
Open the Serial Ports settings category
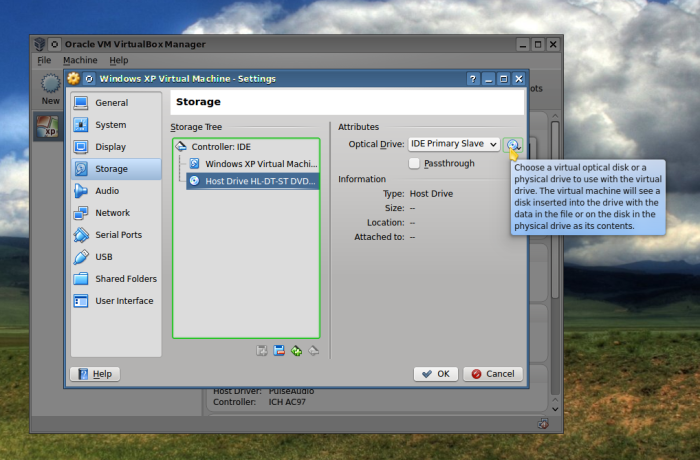(x=116, y=234)
